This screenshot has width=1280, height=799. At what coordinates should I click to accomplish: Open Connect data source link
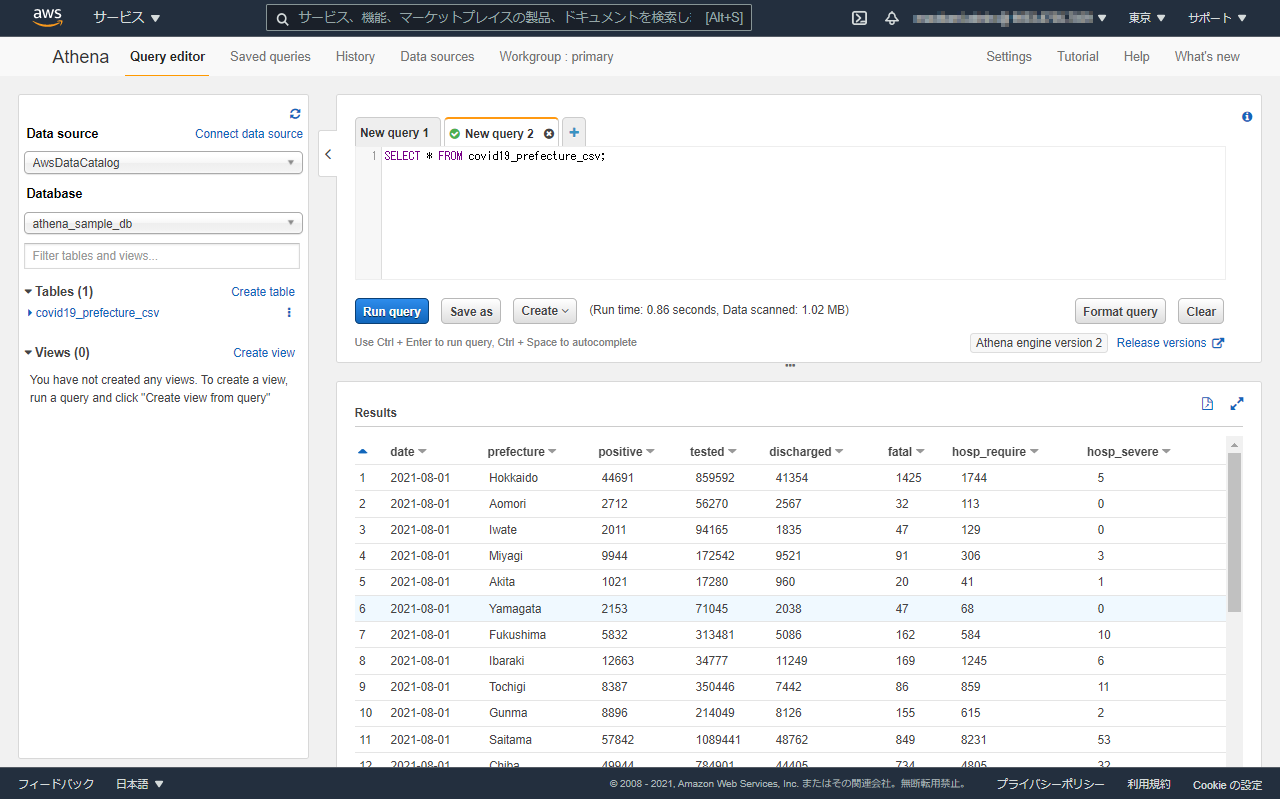click(249, 134)
